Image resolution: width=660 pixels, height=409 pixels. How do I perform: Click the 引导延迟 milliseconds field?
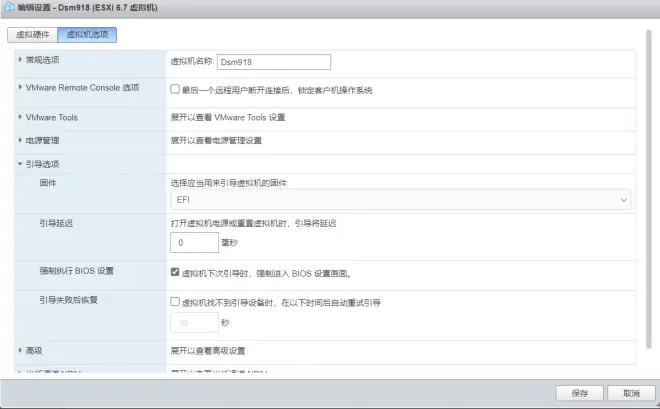194,242
